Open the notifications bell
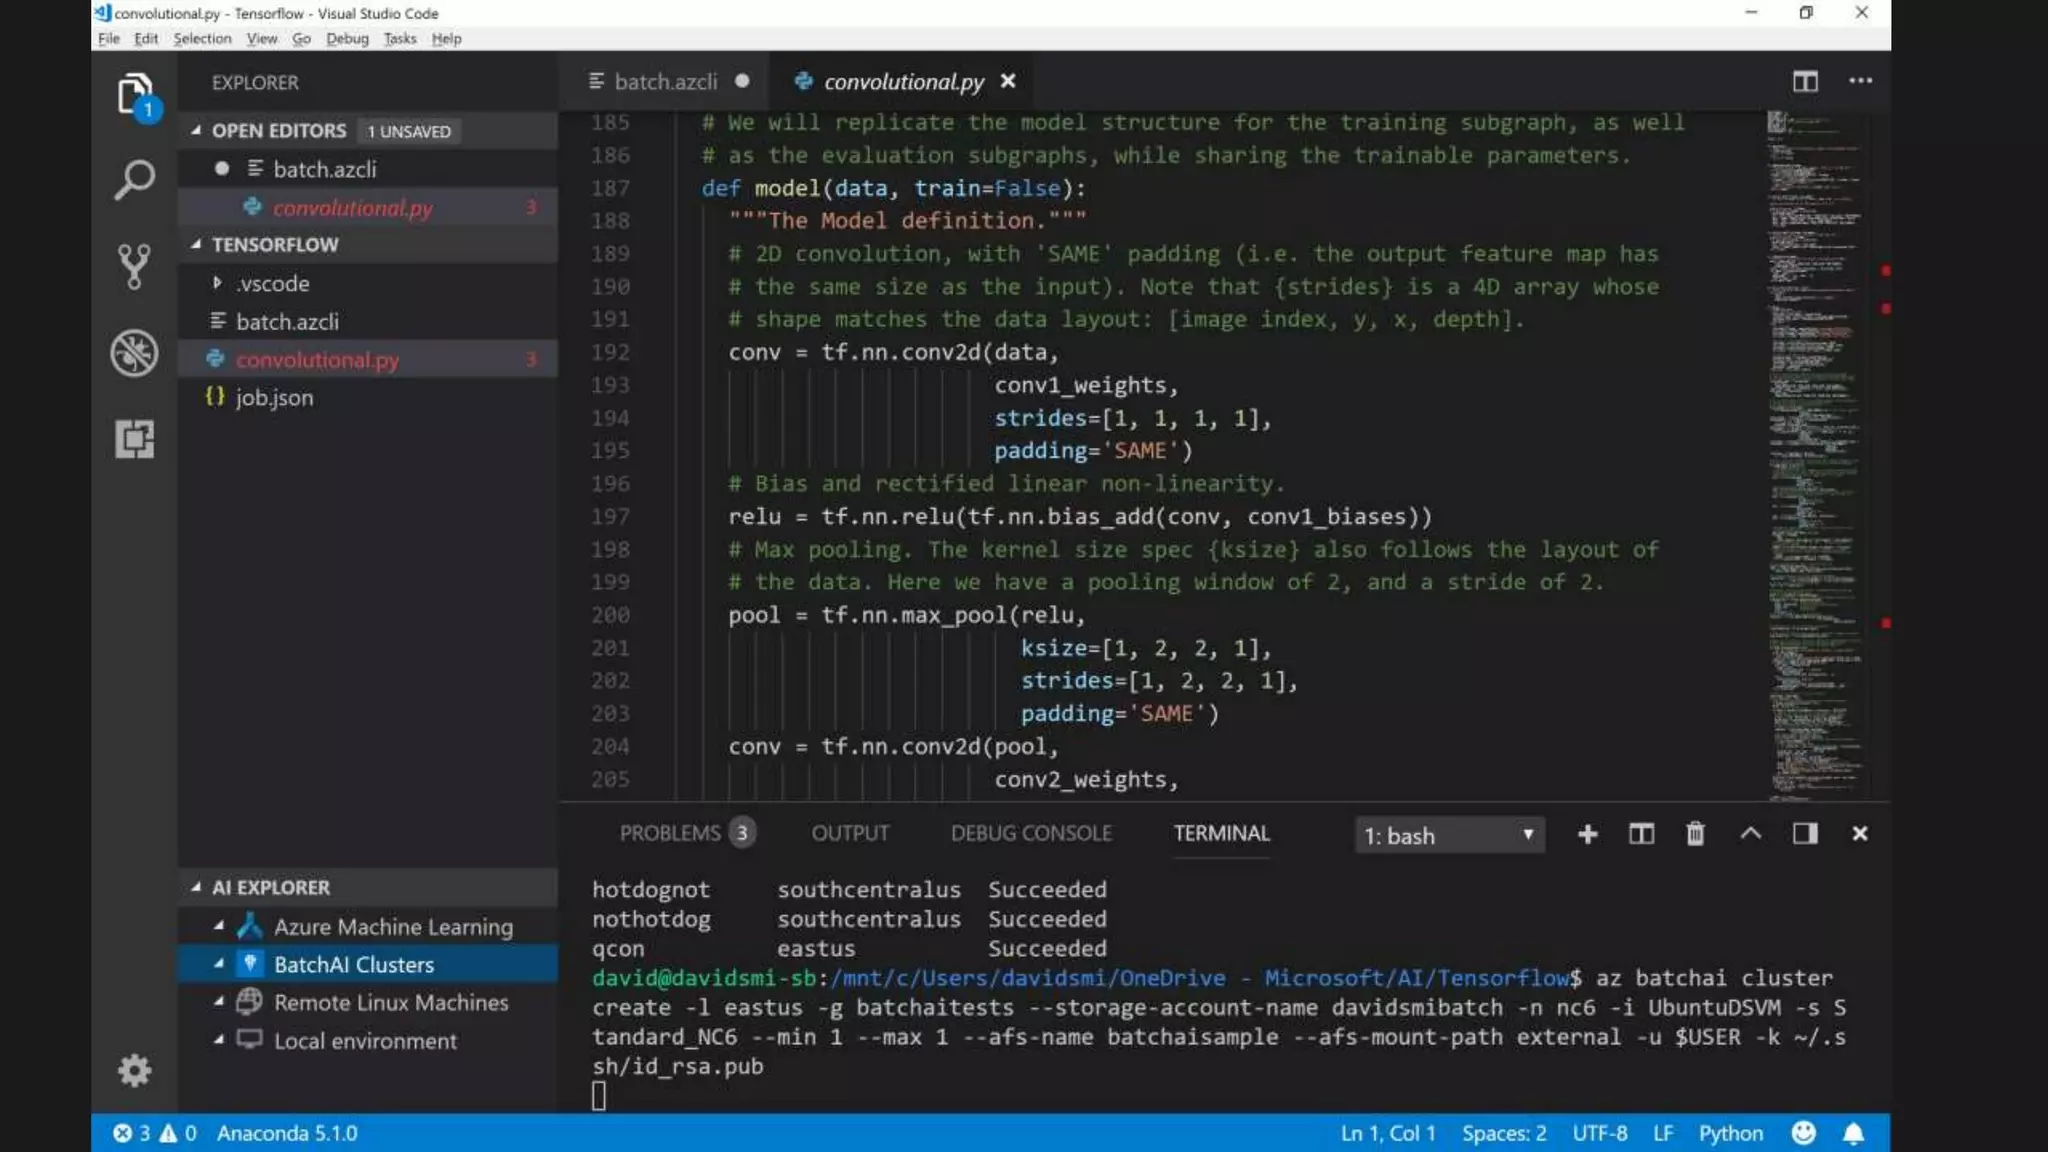Image resolution: width=2048 pixels, height=1152 pixels. pyautogui.click(x=1853, y=1133)
